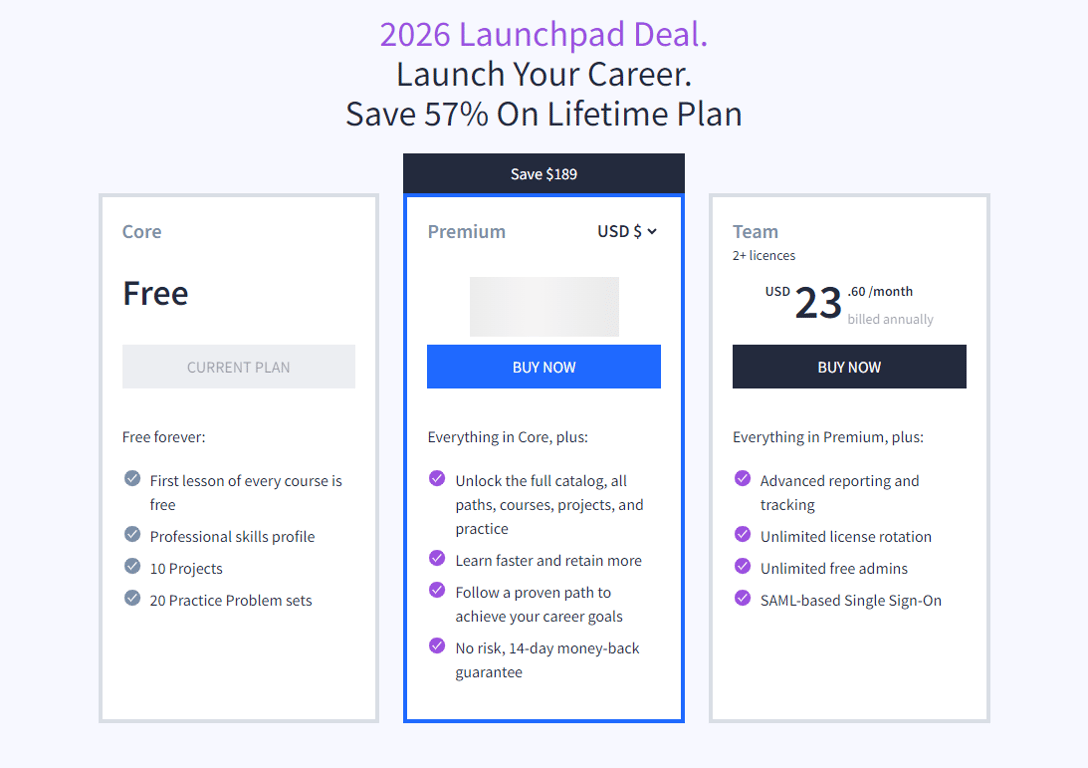Click the greyed CURRENT PLAN button
This screenshot has width=1088, height=768.
click(x=239, y=366)
